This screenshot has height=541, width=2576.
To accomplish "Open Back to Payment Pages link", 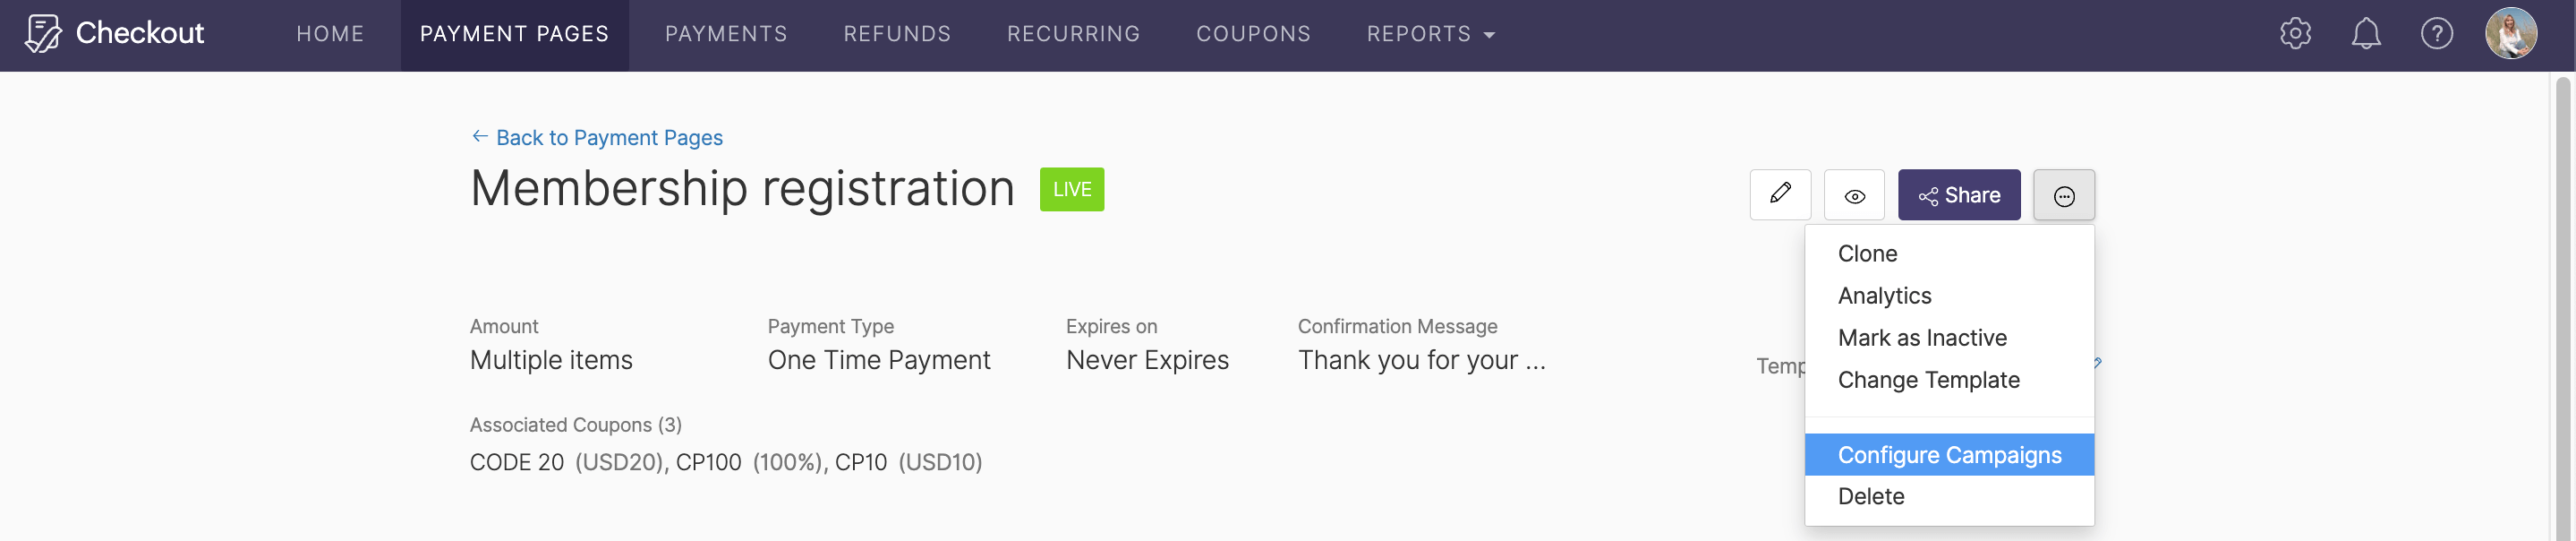I will (x=596, y=137).
